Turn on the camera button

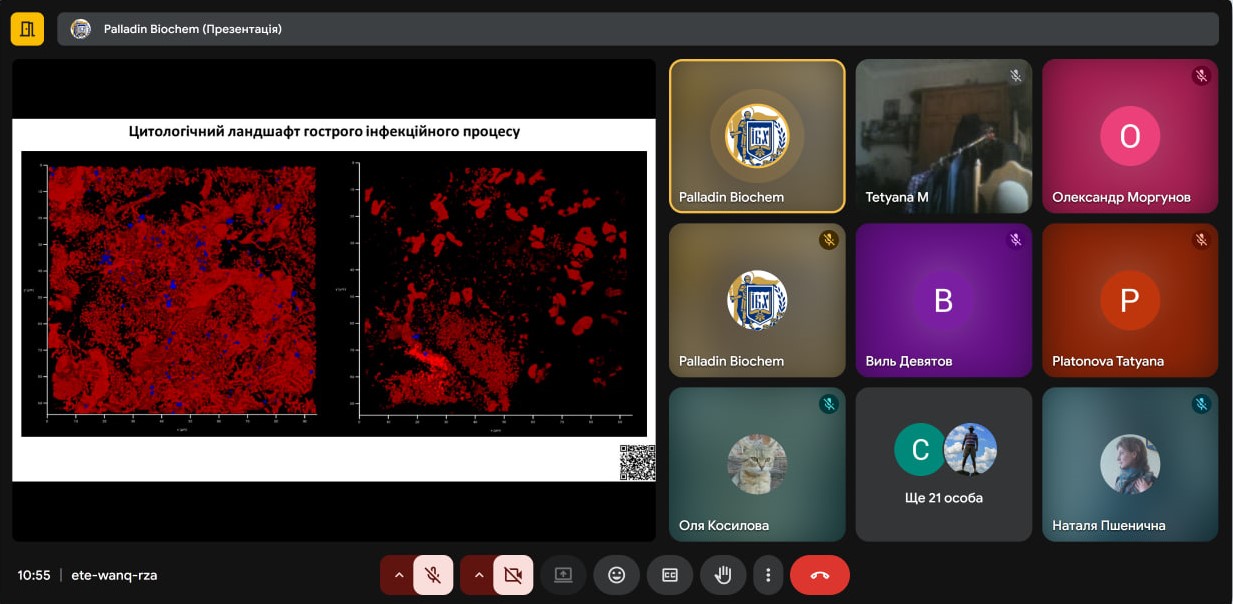click(513, 575)
